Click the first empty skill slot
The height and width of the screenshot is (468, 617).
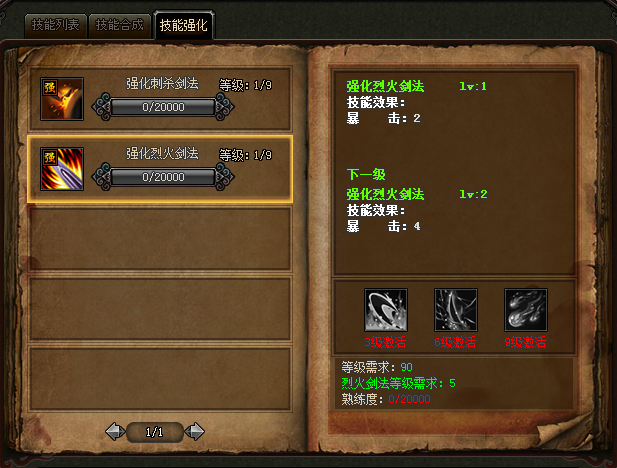[160, 239]
